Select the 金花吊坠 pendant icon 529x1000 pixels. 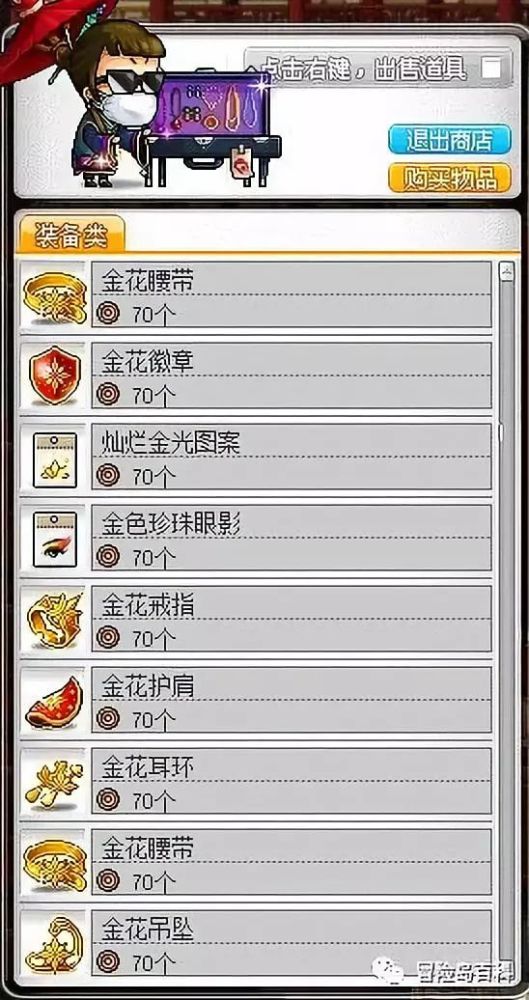tap(54, 944)
